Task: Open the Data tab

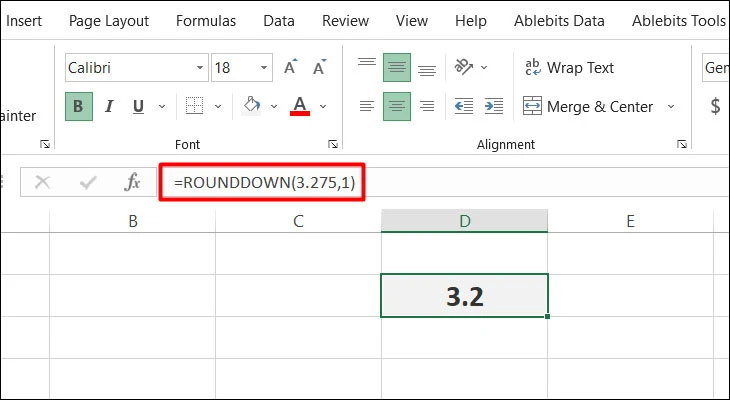Action: click(x=279, y=21)
